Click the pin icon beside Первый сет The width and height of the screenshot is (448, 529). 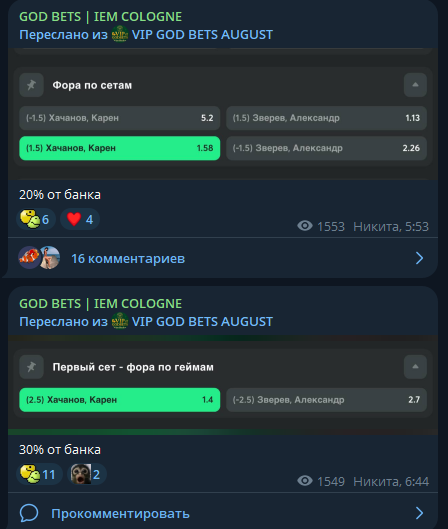[31, 367]
